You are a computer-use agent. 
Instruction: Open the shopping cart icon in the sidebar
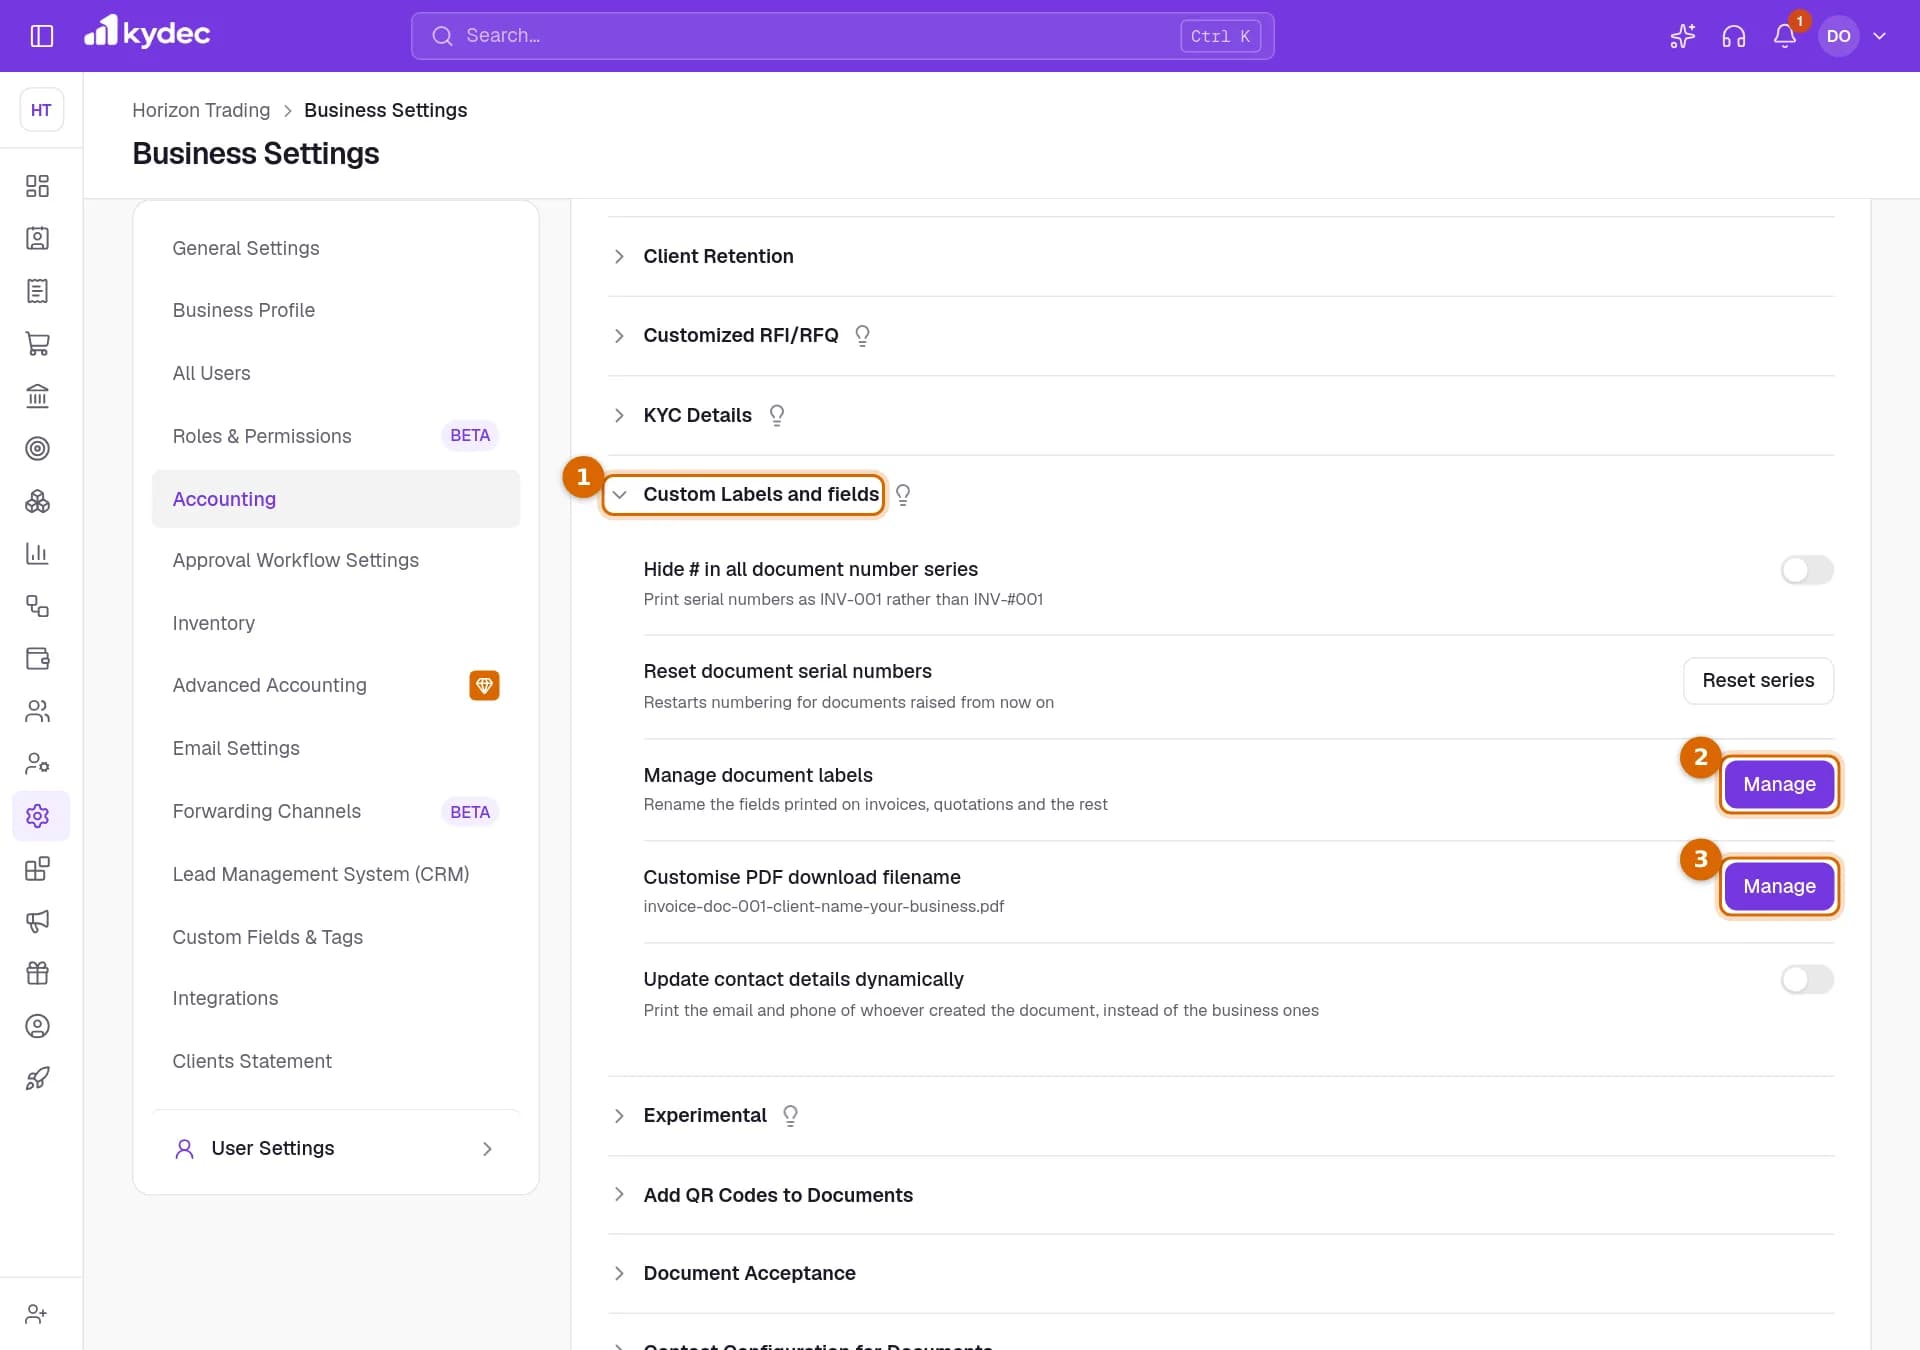pos(37,344)
